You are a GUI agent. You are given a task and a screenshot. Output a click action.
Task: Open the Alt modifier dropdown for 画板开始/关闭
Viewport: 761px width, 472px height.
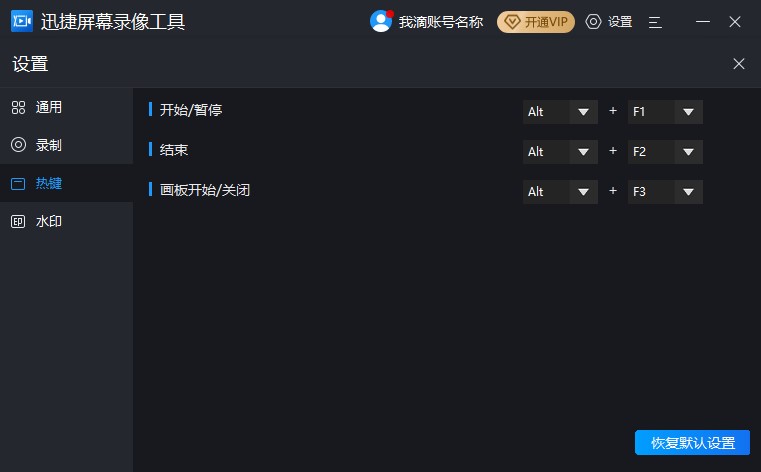[584, 192]
